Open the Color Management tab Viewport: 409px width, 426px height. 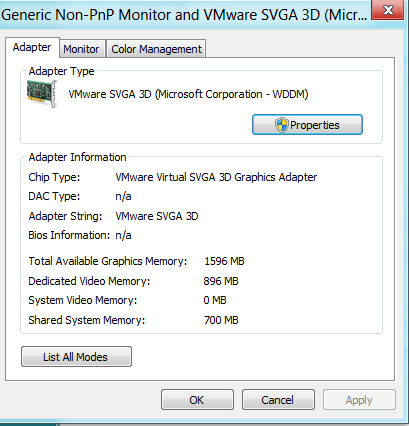(x=156, y=49)
